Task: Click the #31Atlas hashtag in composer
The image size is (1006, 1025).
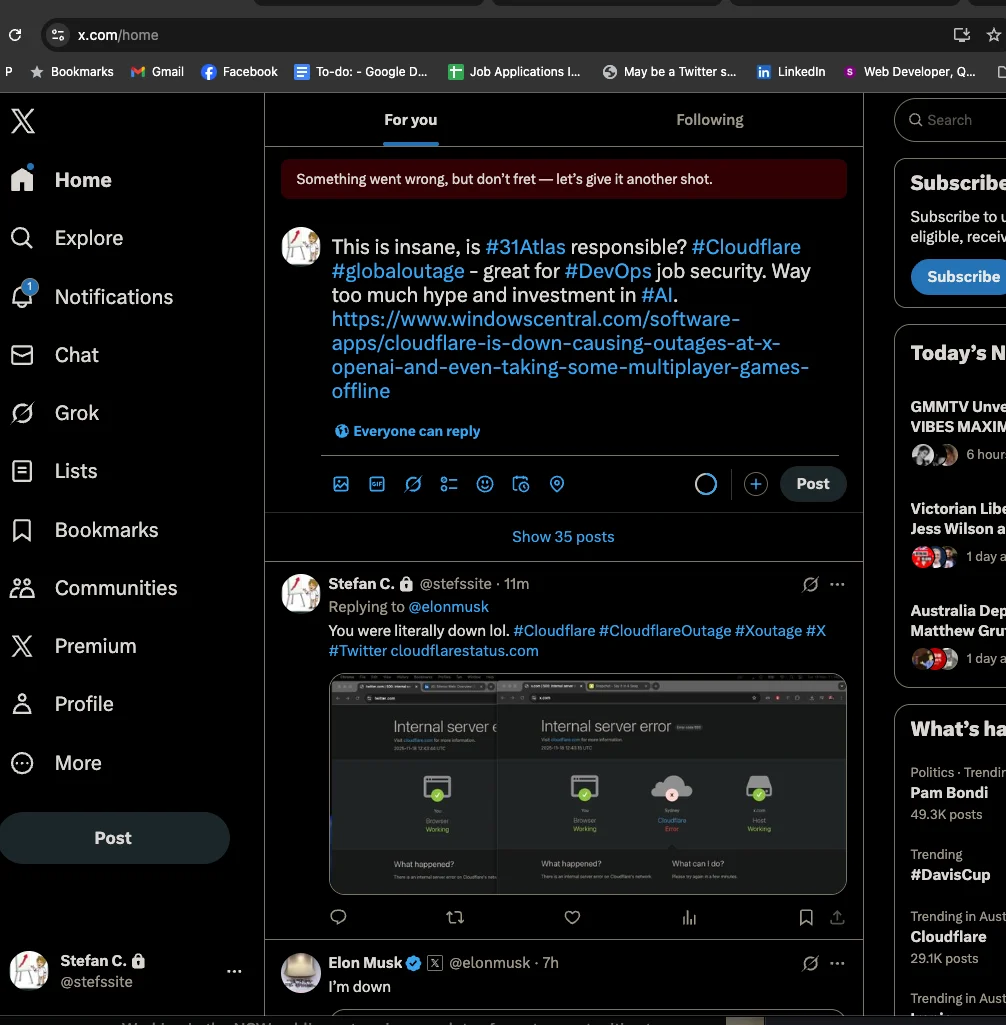Action: [525, 247]
